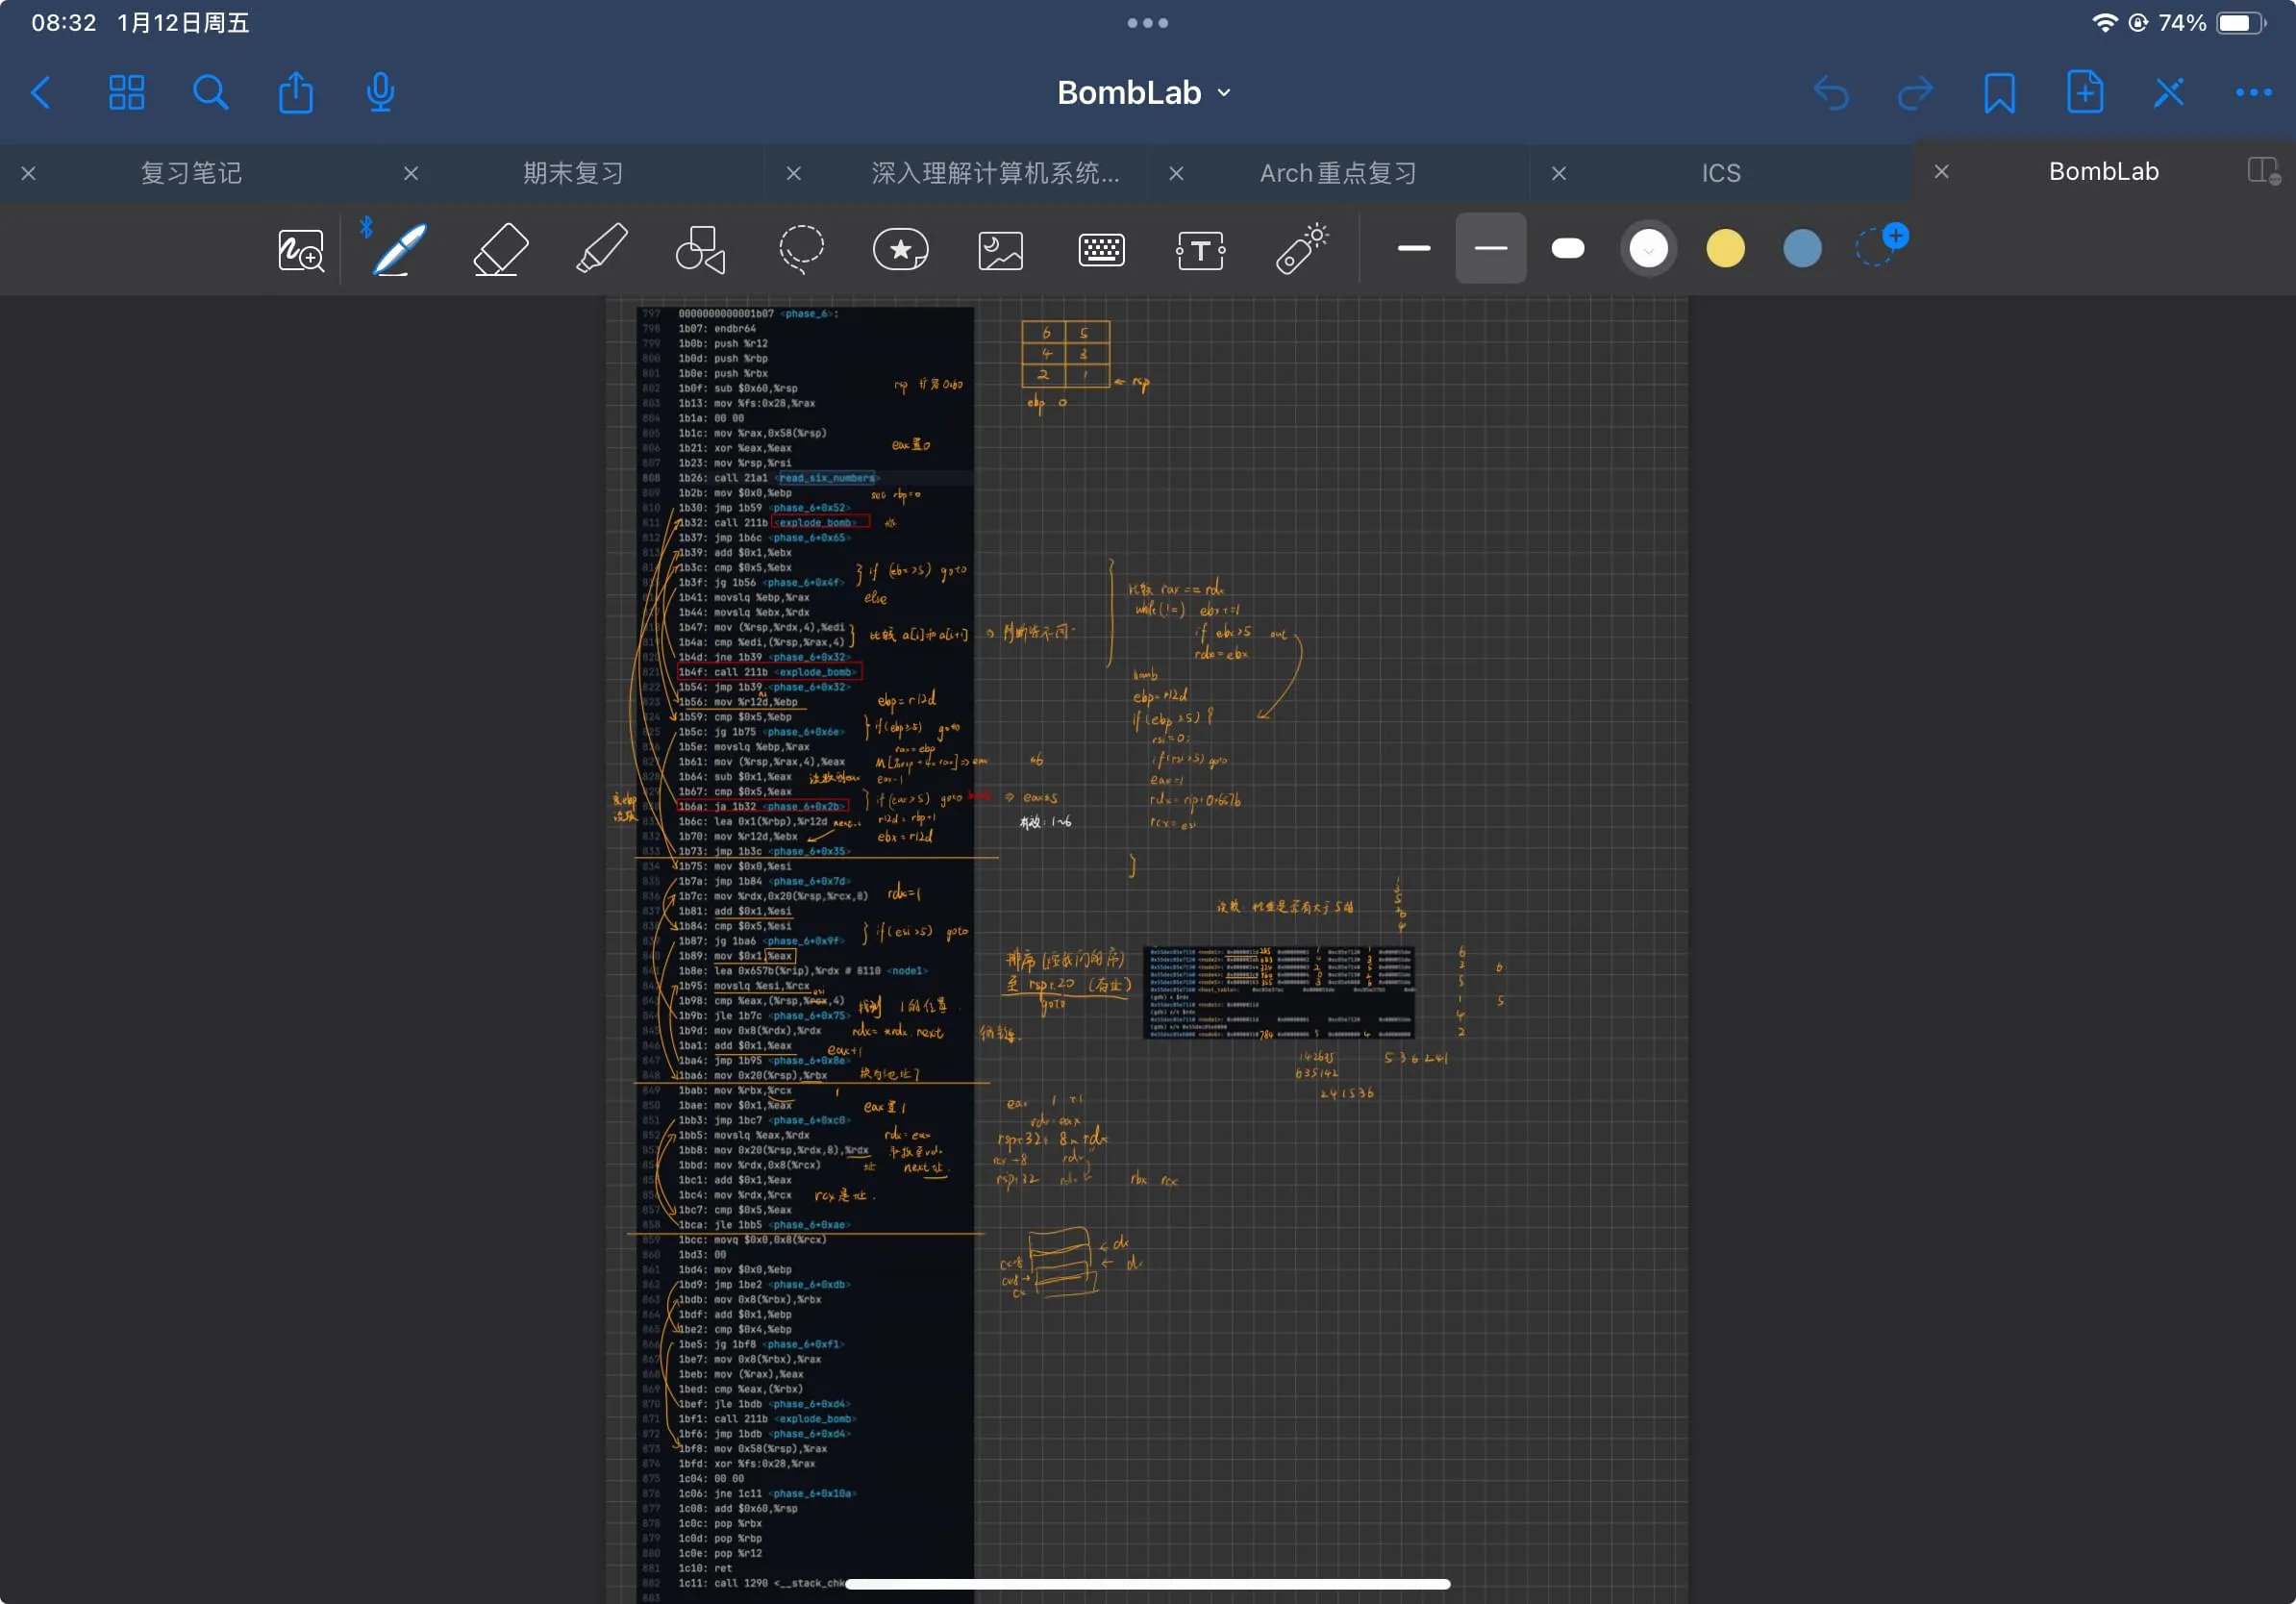Select the Lasso tool
The width and height of the screenshot is (2296, 1604).
point(801,249)
